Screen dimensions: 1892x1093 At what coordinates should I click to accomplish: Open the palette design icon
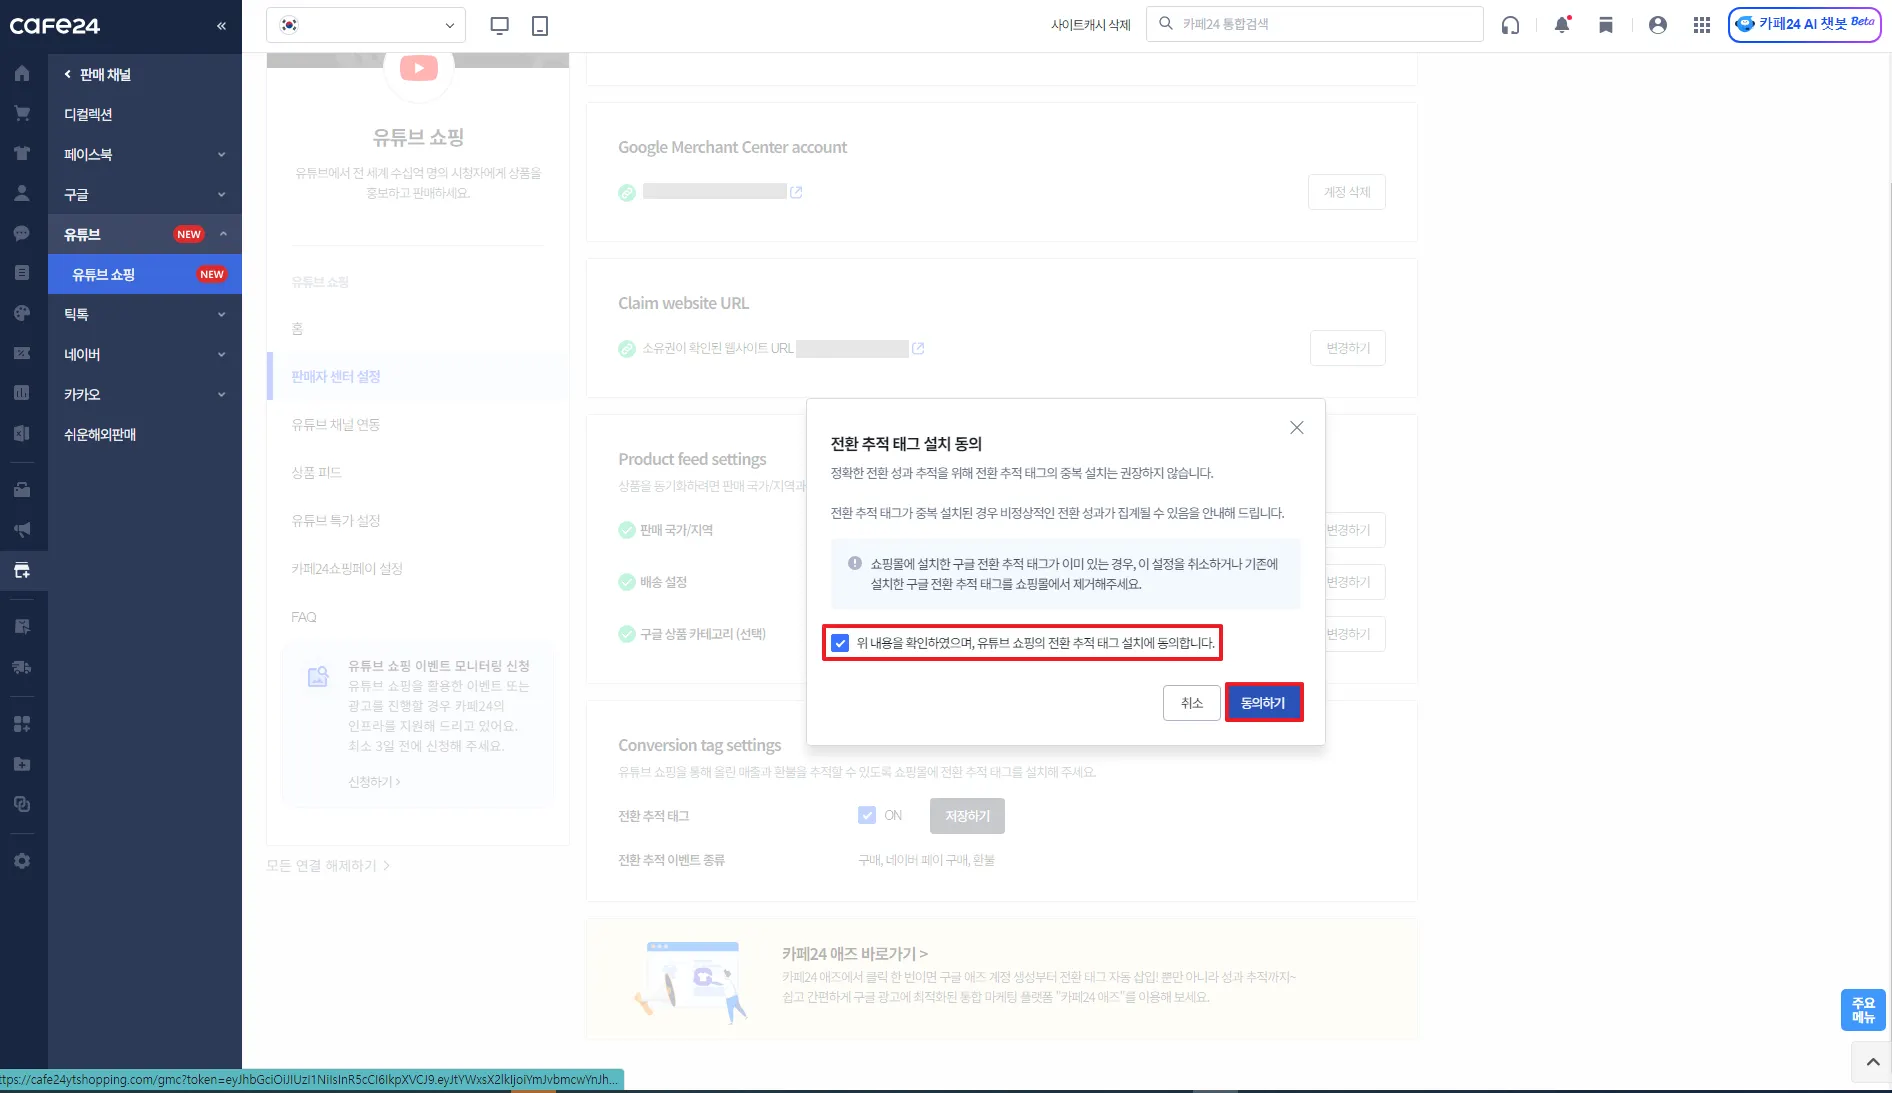(x=22, y=313)
